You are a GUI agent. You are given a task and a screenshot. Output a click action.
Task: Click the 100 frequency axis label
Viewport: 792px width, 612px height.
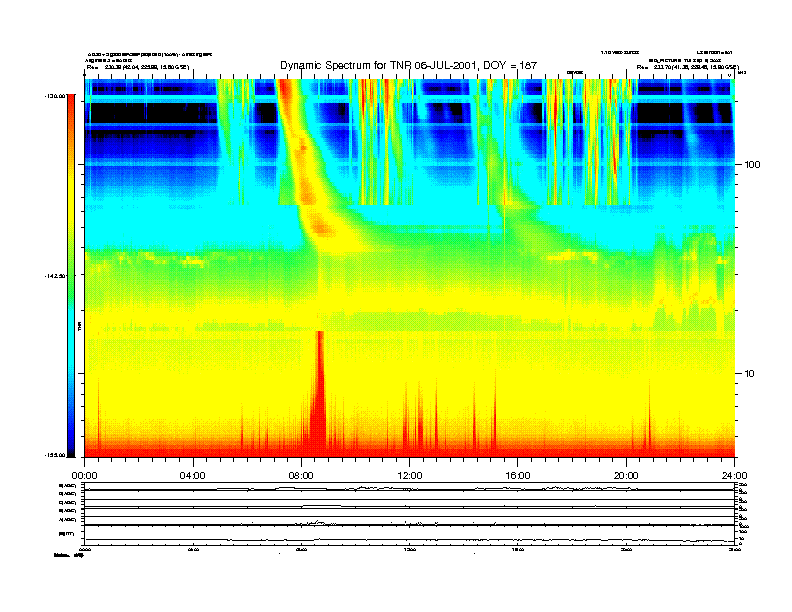753,165
